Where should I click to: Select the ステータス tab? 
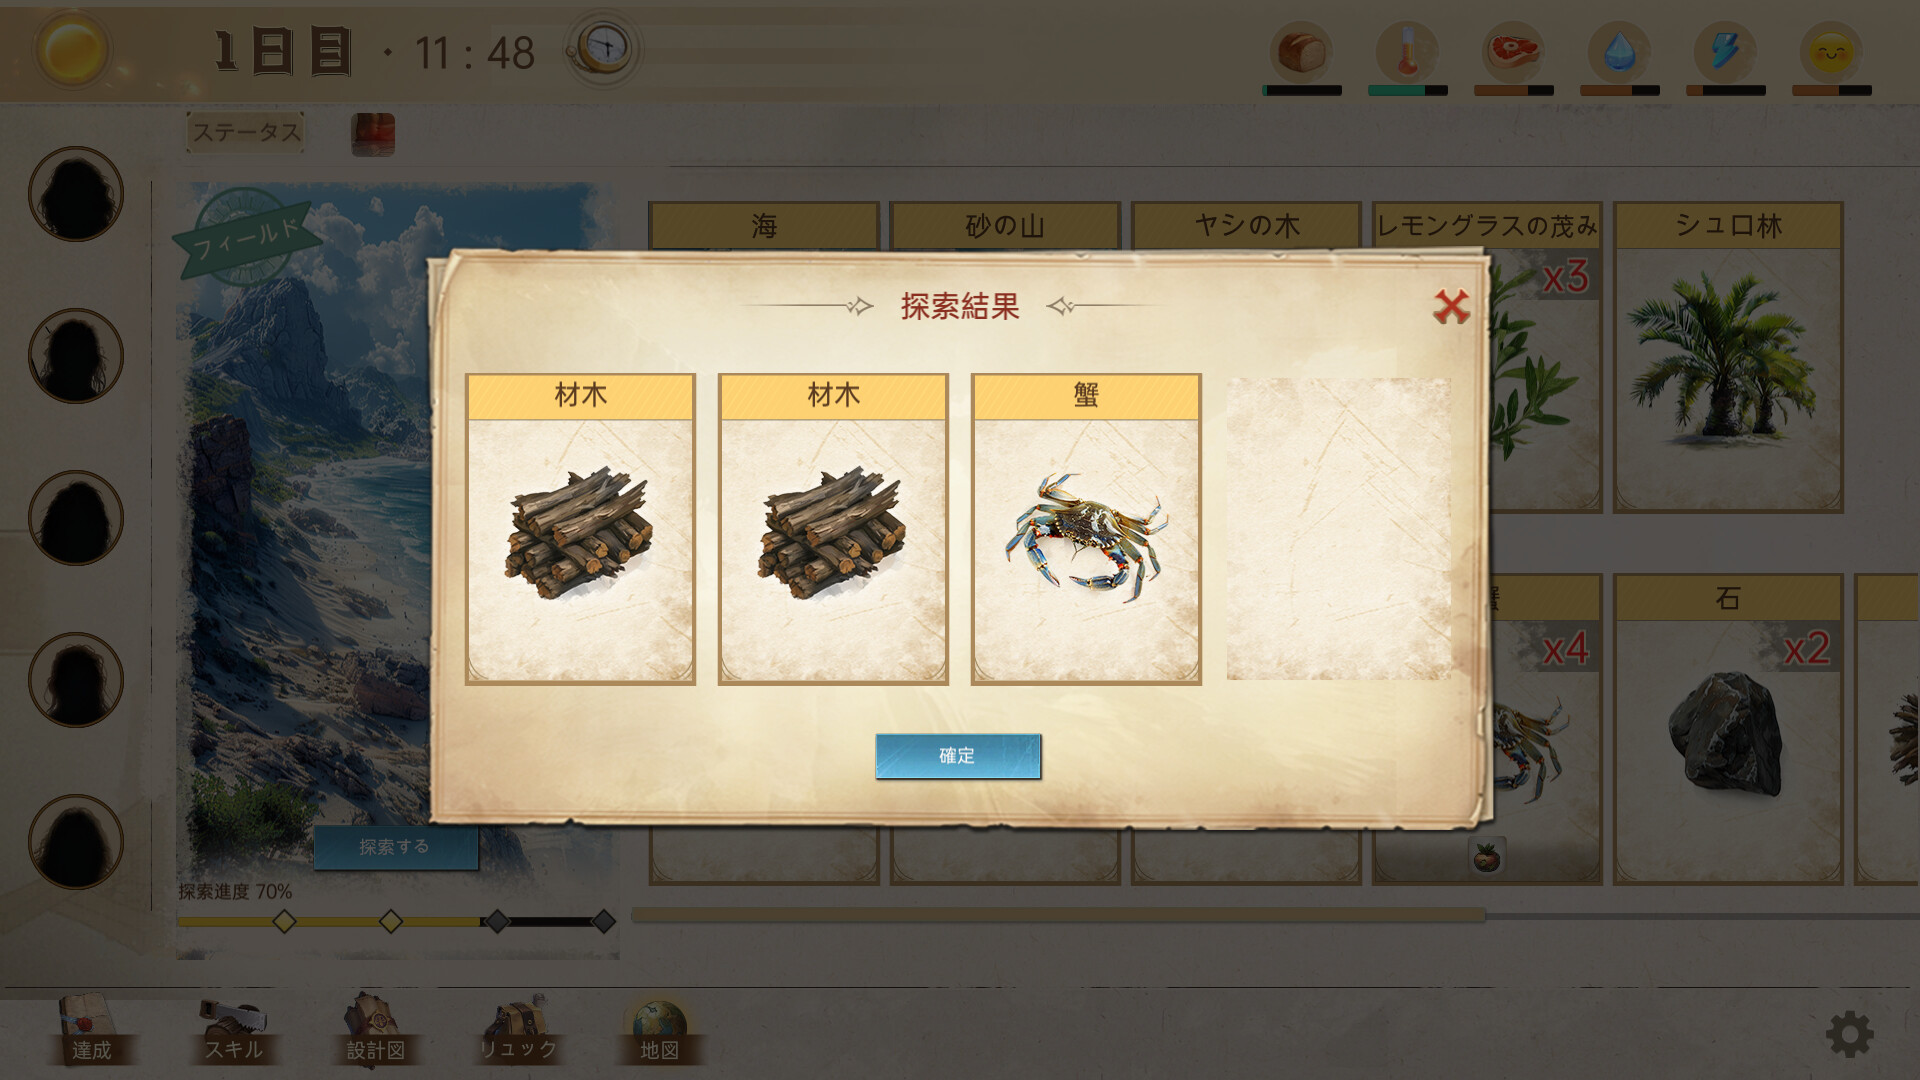(246, 132)
